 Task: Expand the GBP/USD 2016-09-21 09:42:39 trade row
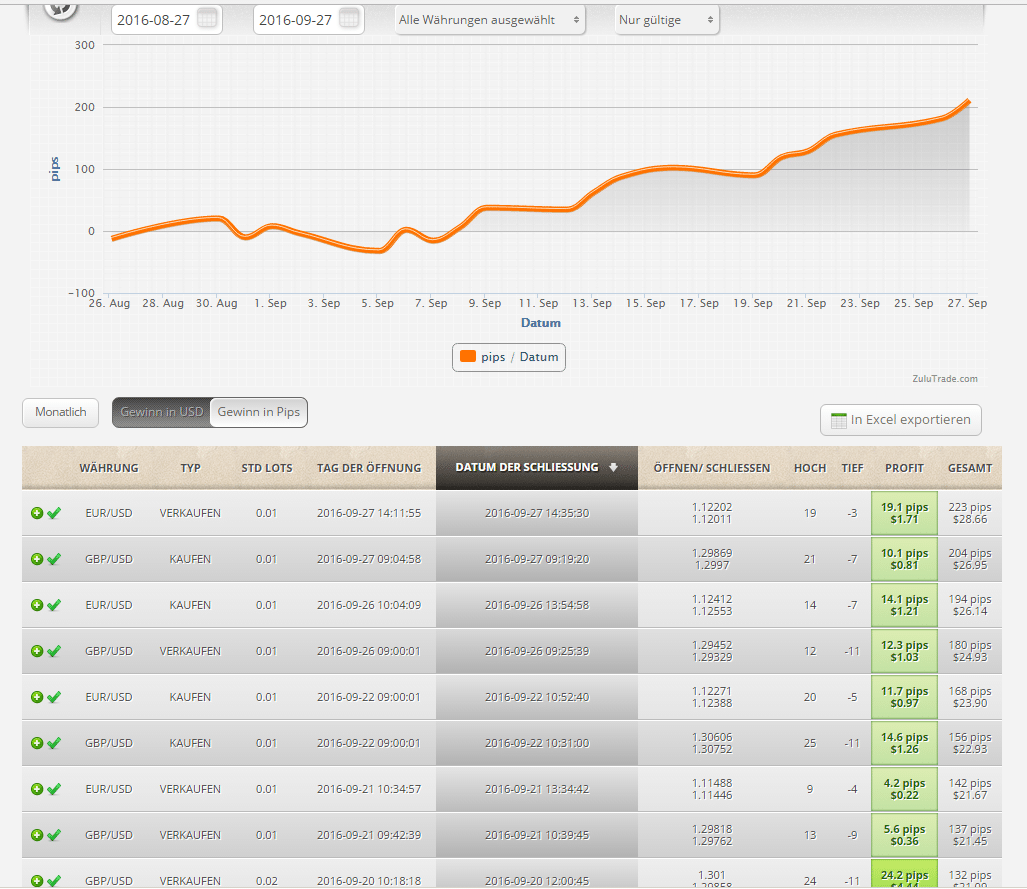click(x=37, y=835)
